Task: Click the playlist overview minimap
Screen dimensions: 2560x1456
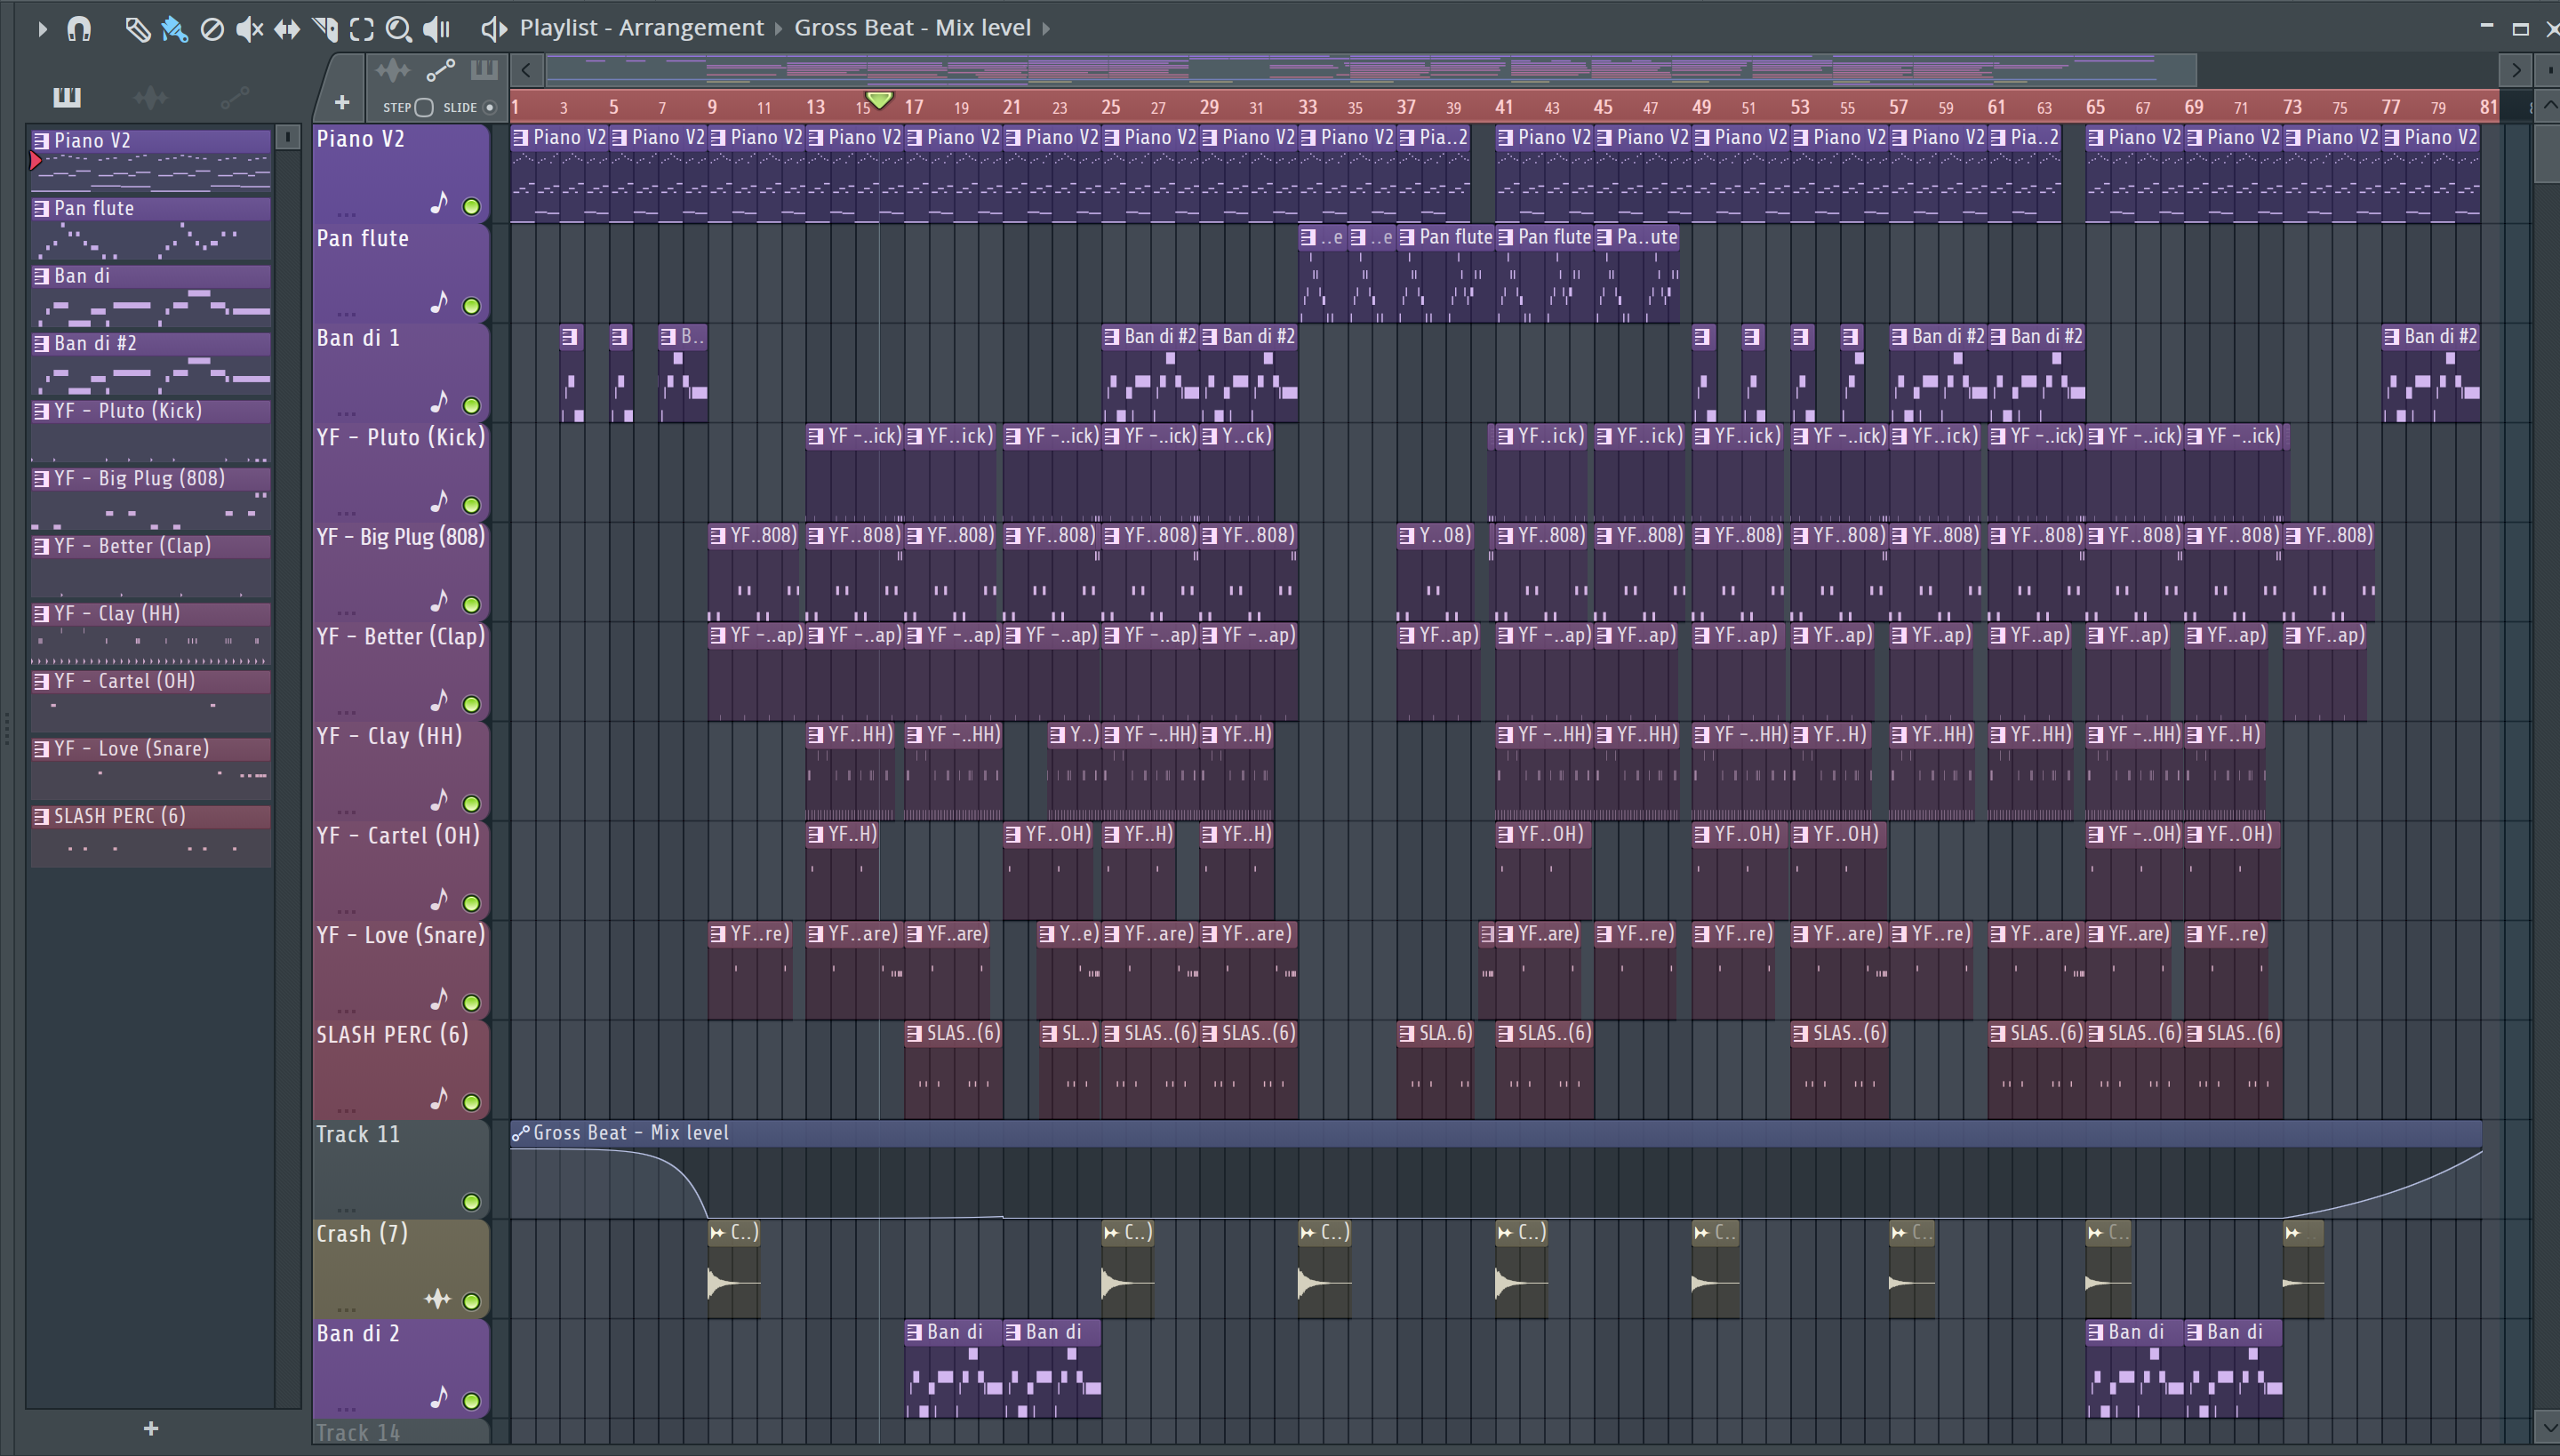Action: point(1370,70)
